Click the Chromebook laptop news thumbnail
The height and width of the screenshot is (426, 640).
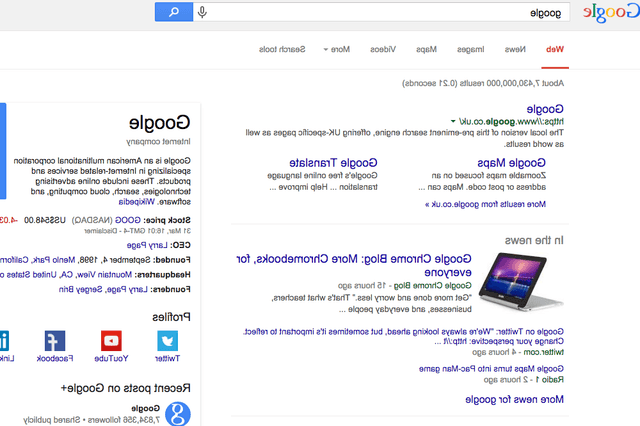pyautogui.click(x=521, y=282)
